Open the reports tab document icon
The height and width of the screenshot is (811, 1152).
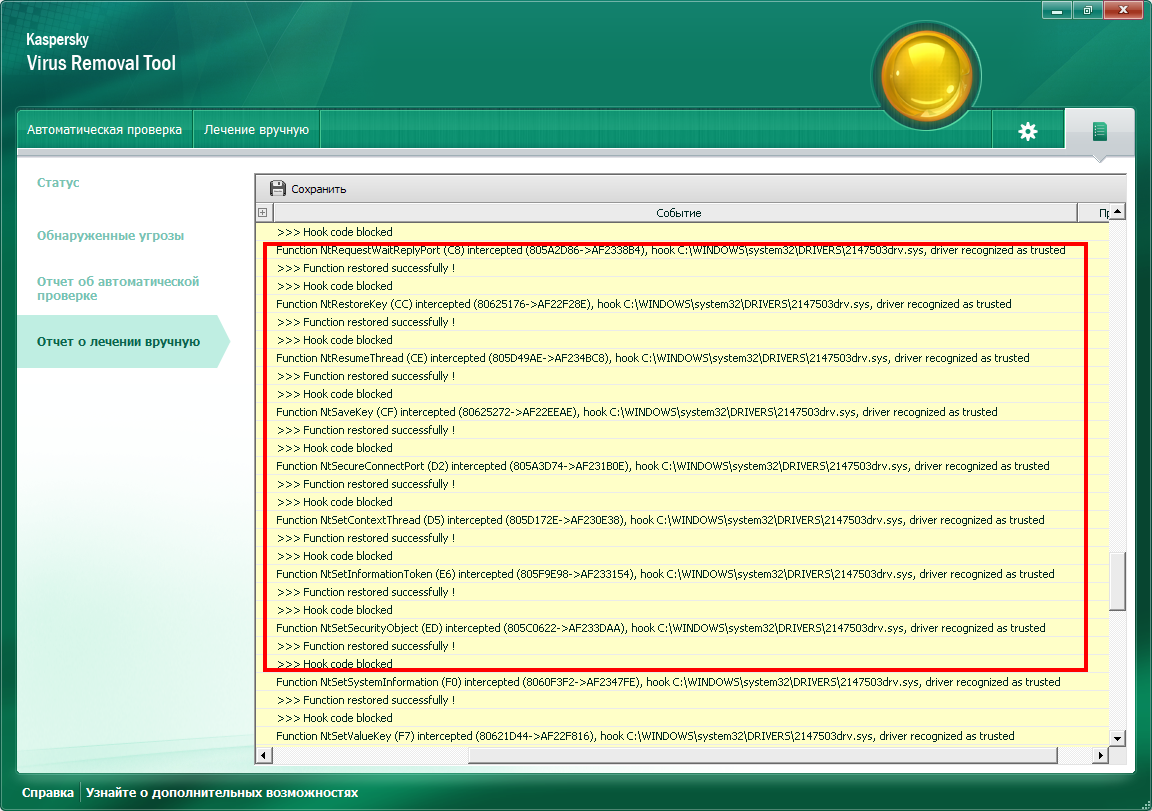pos(1099,131)
